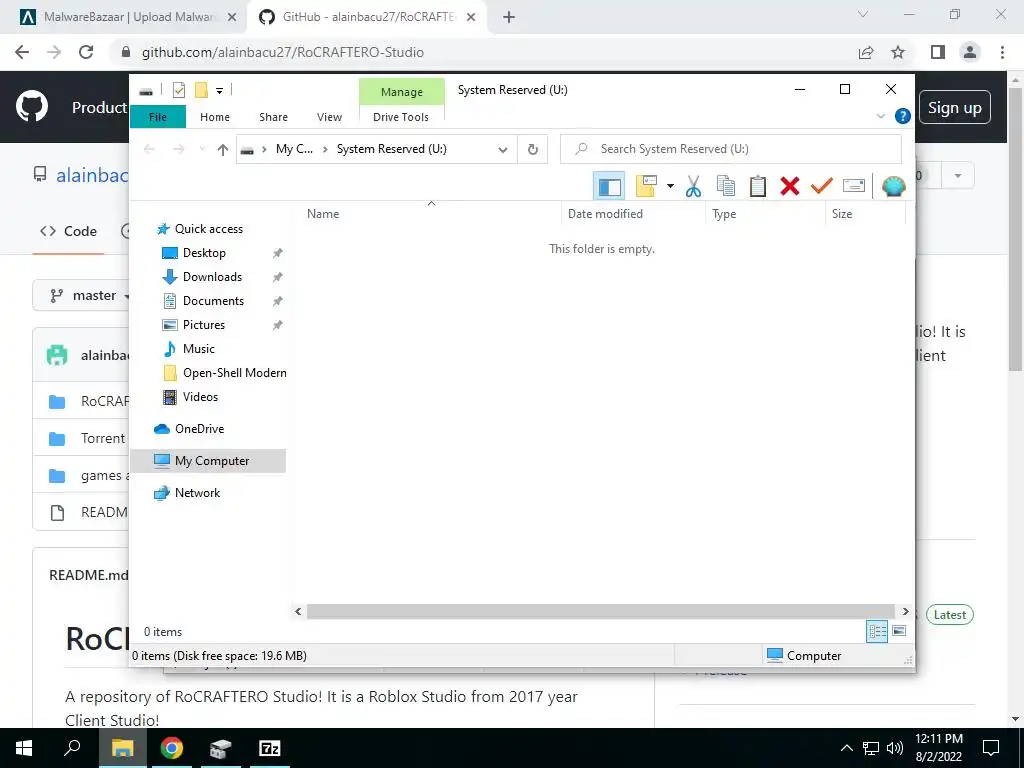This screenshot has width=1024, height=768.
Task: Open Chrome profile avatar icon
Action: point(970,52)
